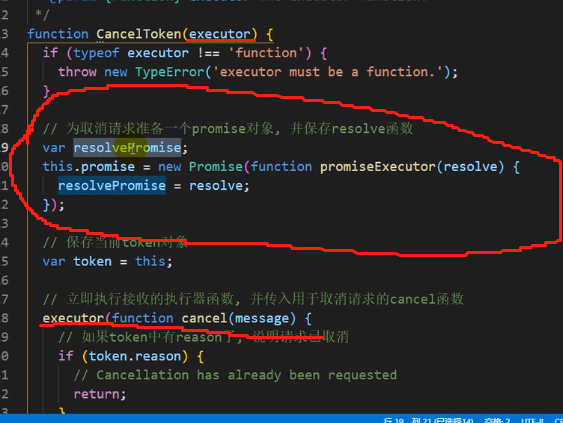Click the cancel function name
This screenshot has height=423, width=563.
(x=204, y=318)
